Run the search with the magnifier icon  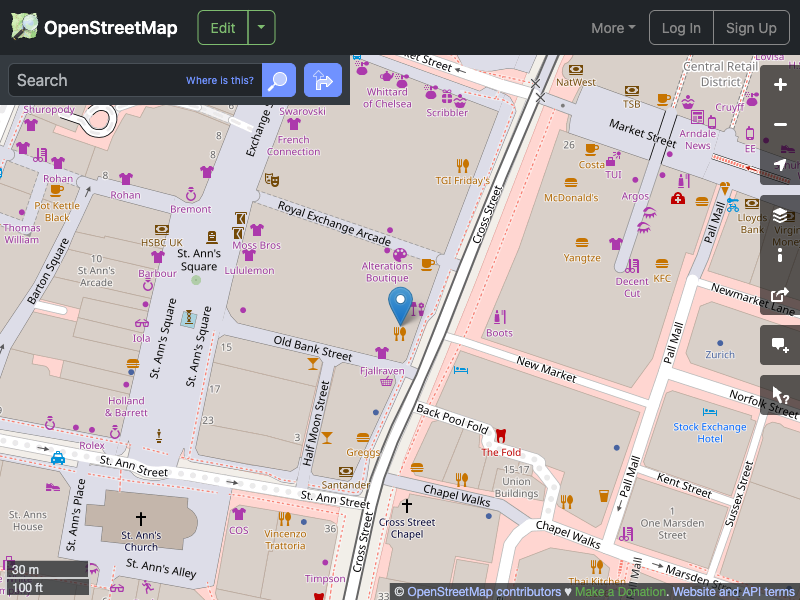coord(278,80)
